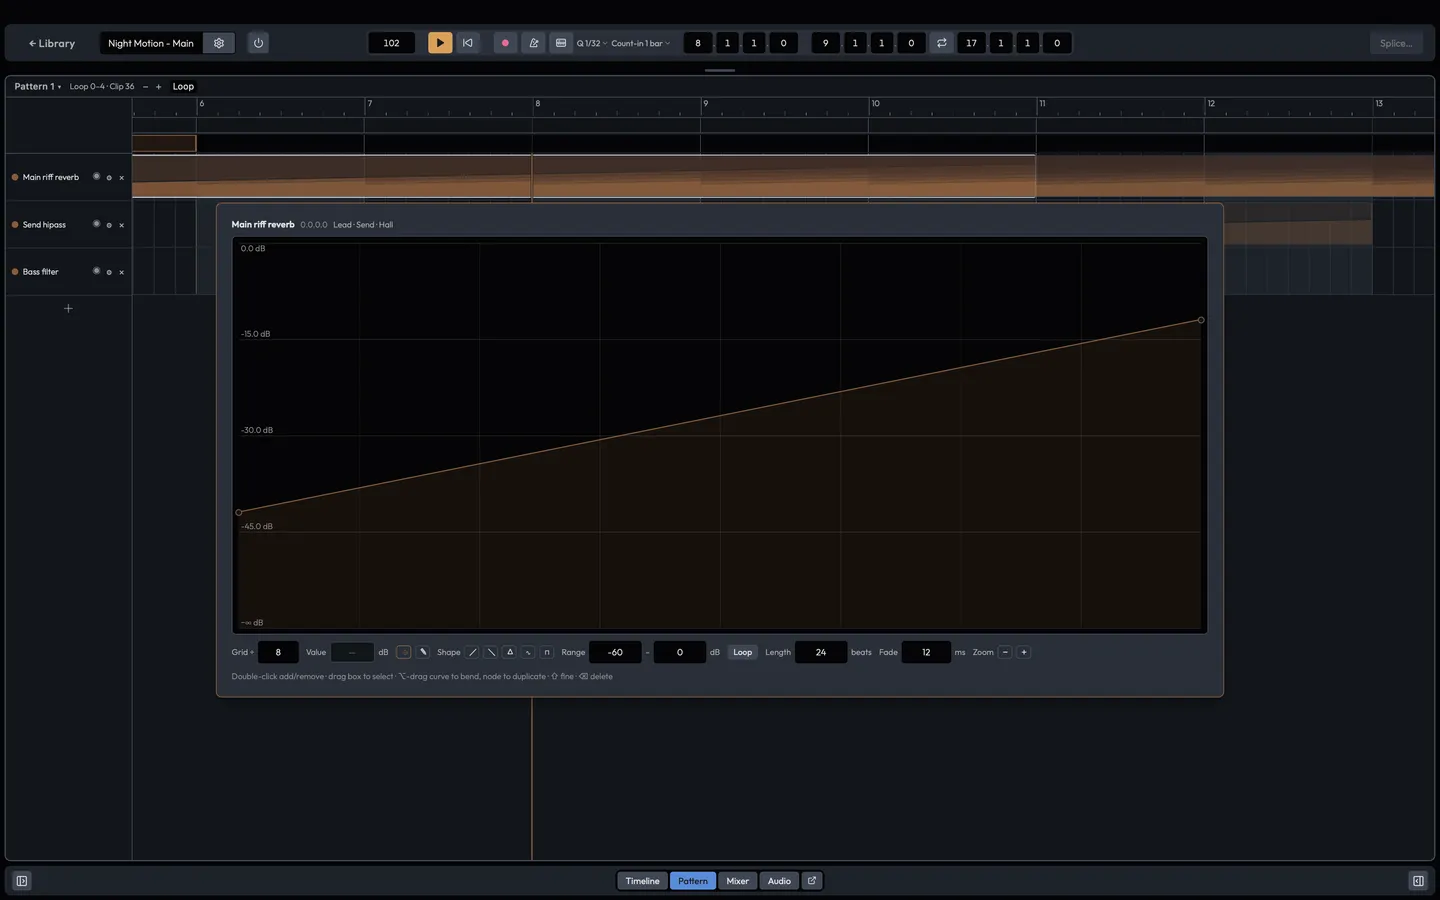
Task: Zoom in the automation editor with plus
Action: tap(1023, 652)
